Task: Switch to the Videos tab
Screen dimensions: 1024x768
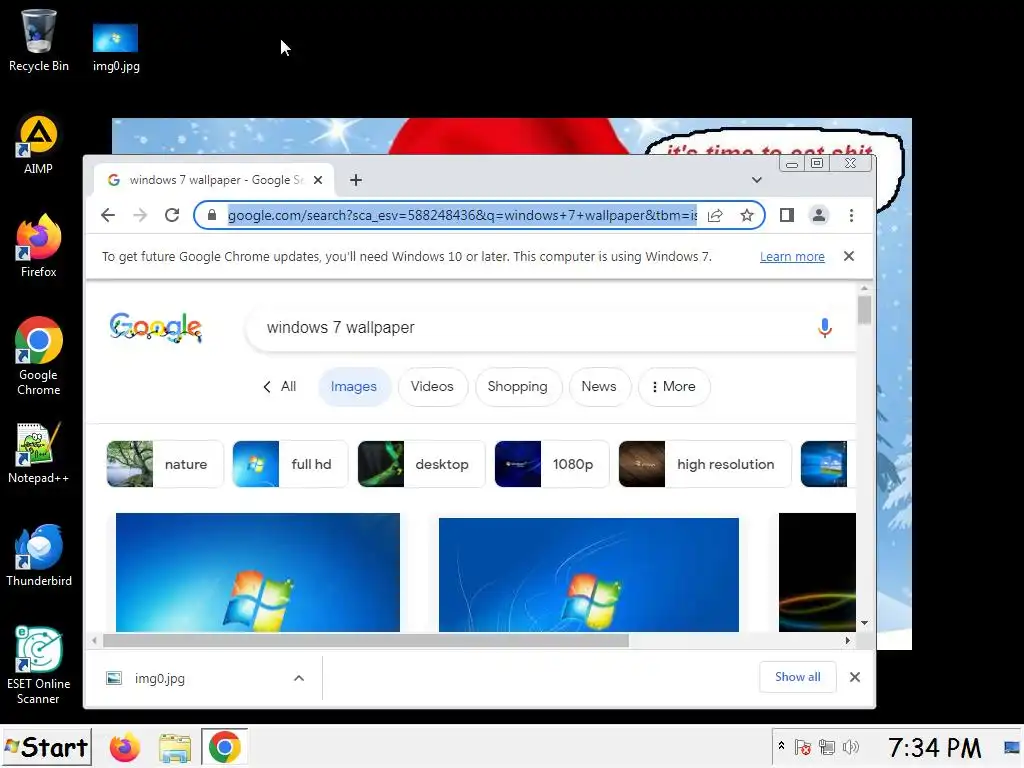Action: (x=432, y=387)
